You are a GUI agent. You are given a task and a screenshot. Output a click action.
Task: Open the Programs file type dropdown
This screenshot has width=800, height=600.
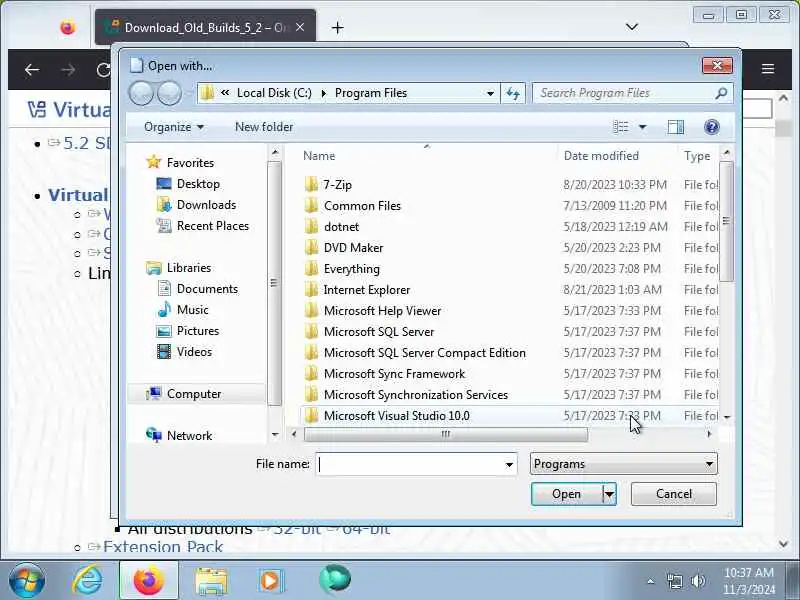(623, 464)
